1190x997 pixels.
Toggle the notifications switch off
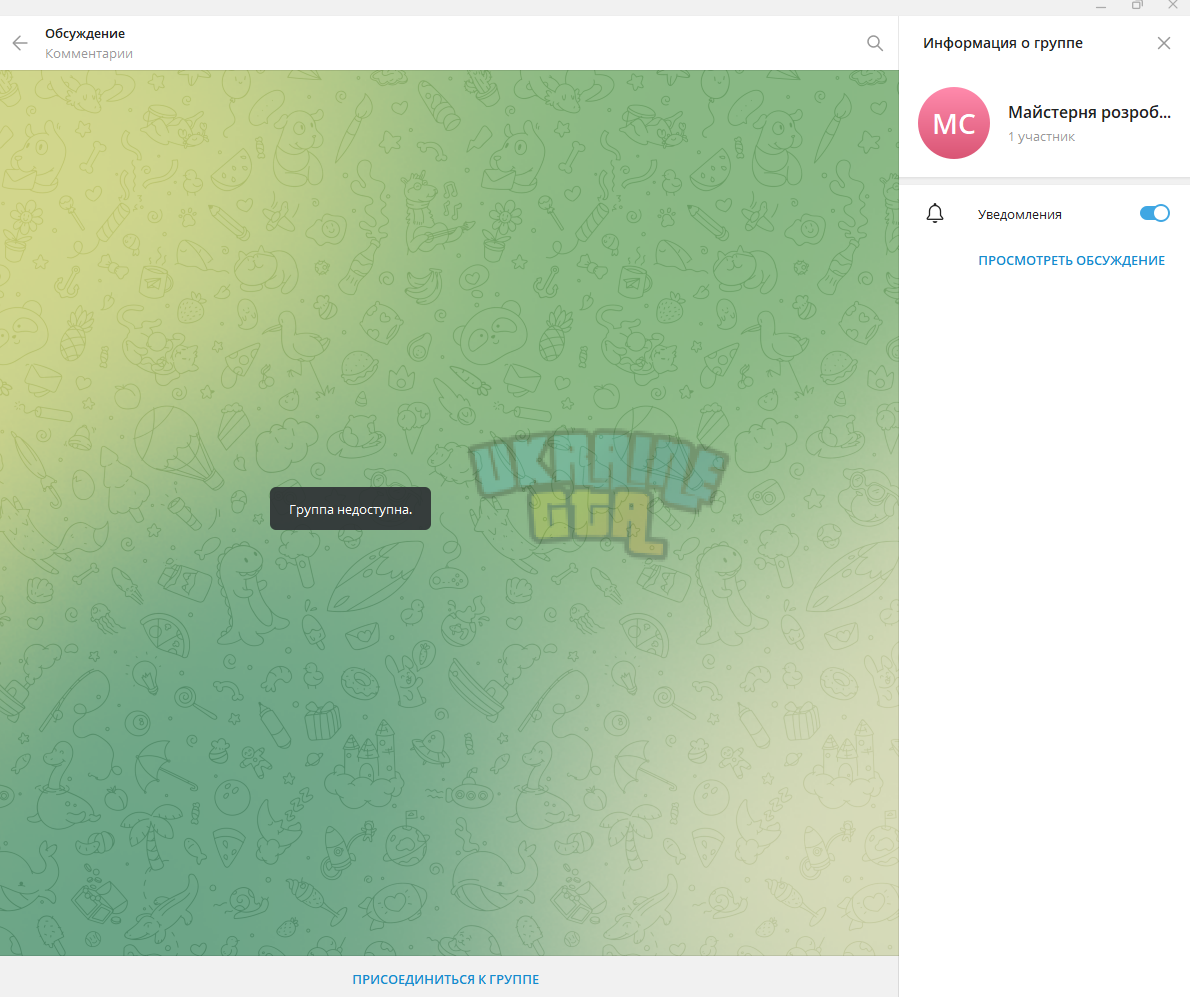[1154, 214]
